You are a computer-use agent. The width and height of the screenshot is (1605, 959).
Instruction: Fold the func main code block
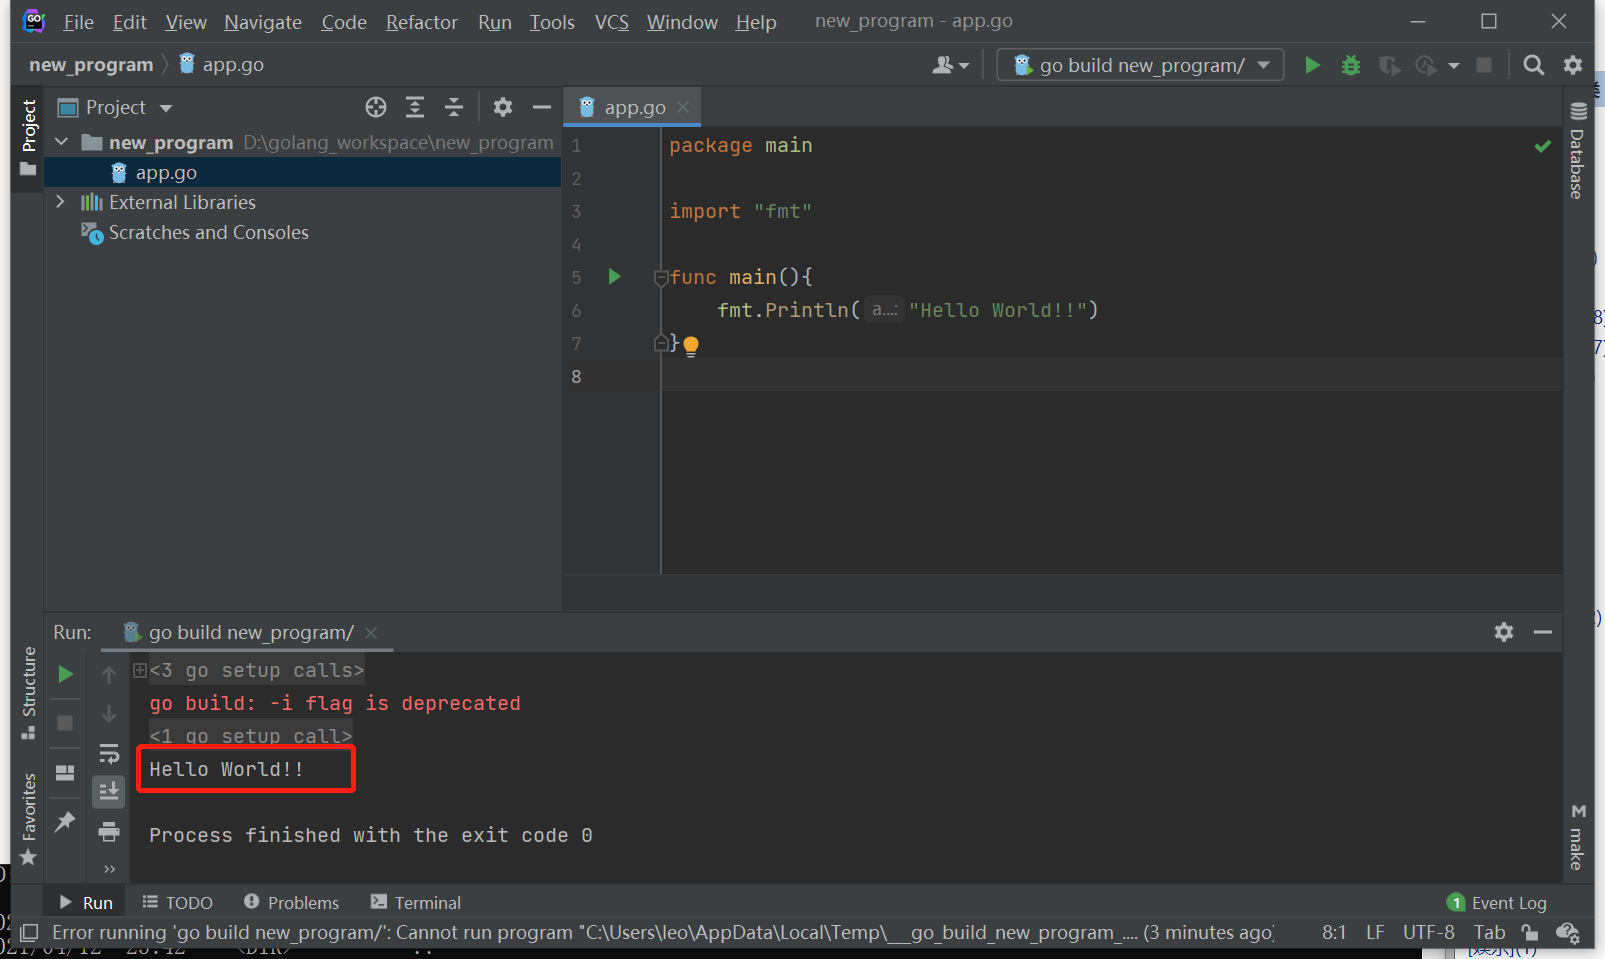point(661,277)
